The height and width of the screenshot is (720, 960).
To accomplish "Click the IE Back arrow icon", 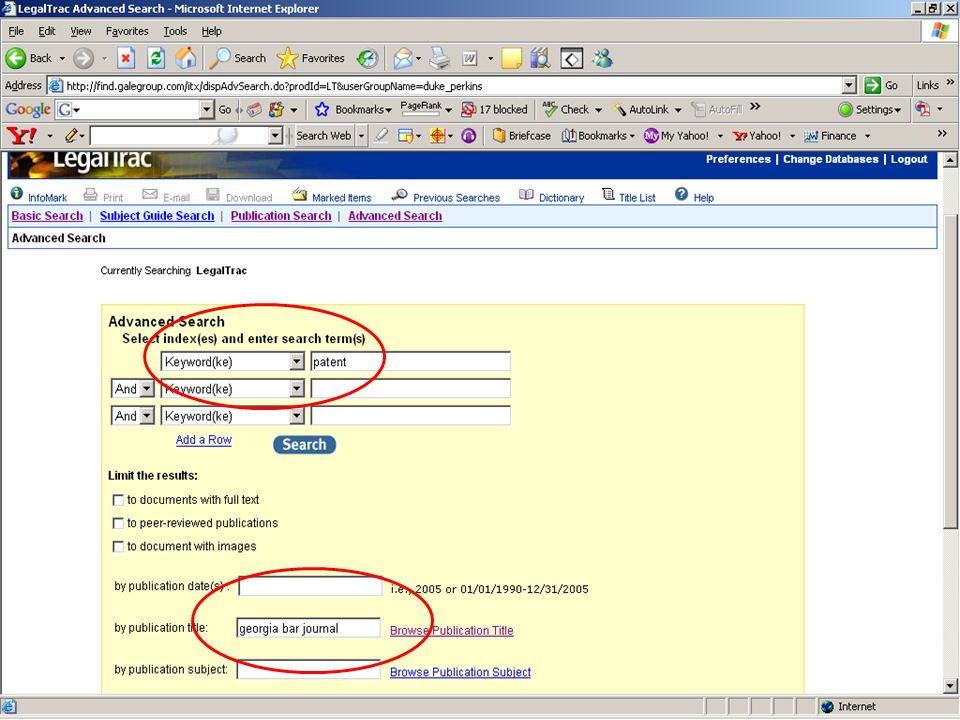I will [16, 58].
